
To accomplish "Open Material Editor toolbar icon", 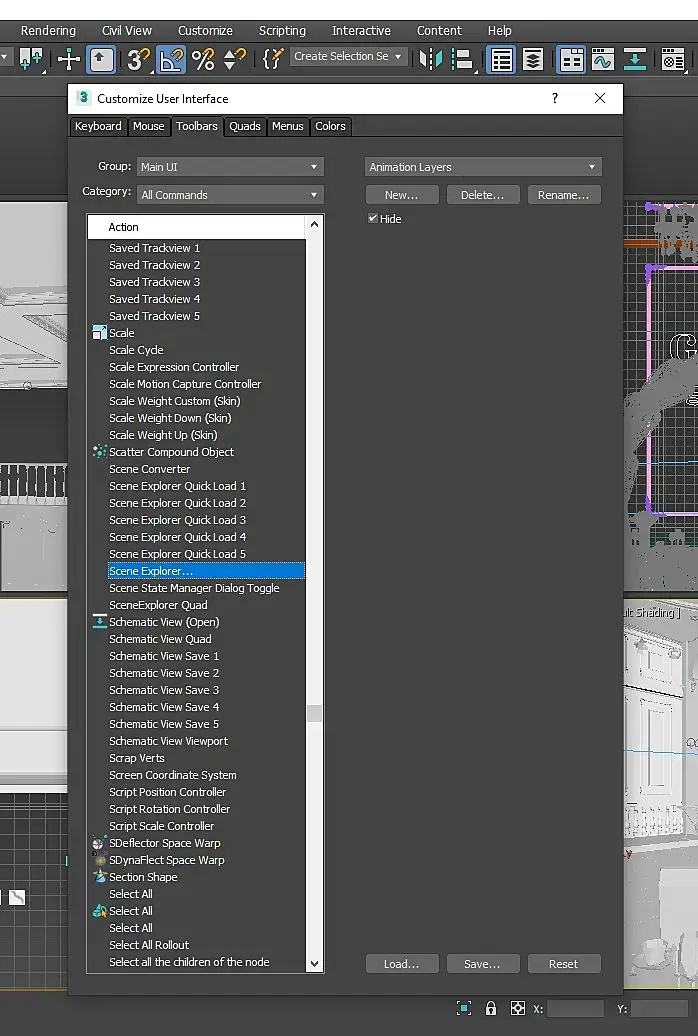I will tap(672, 59).
